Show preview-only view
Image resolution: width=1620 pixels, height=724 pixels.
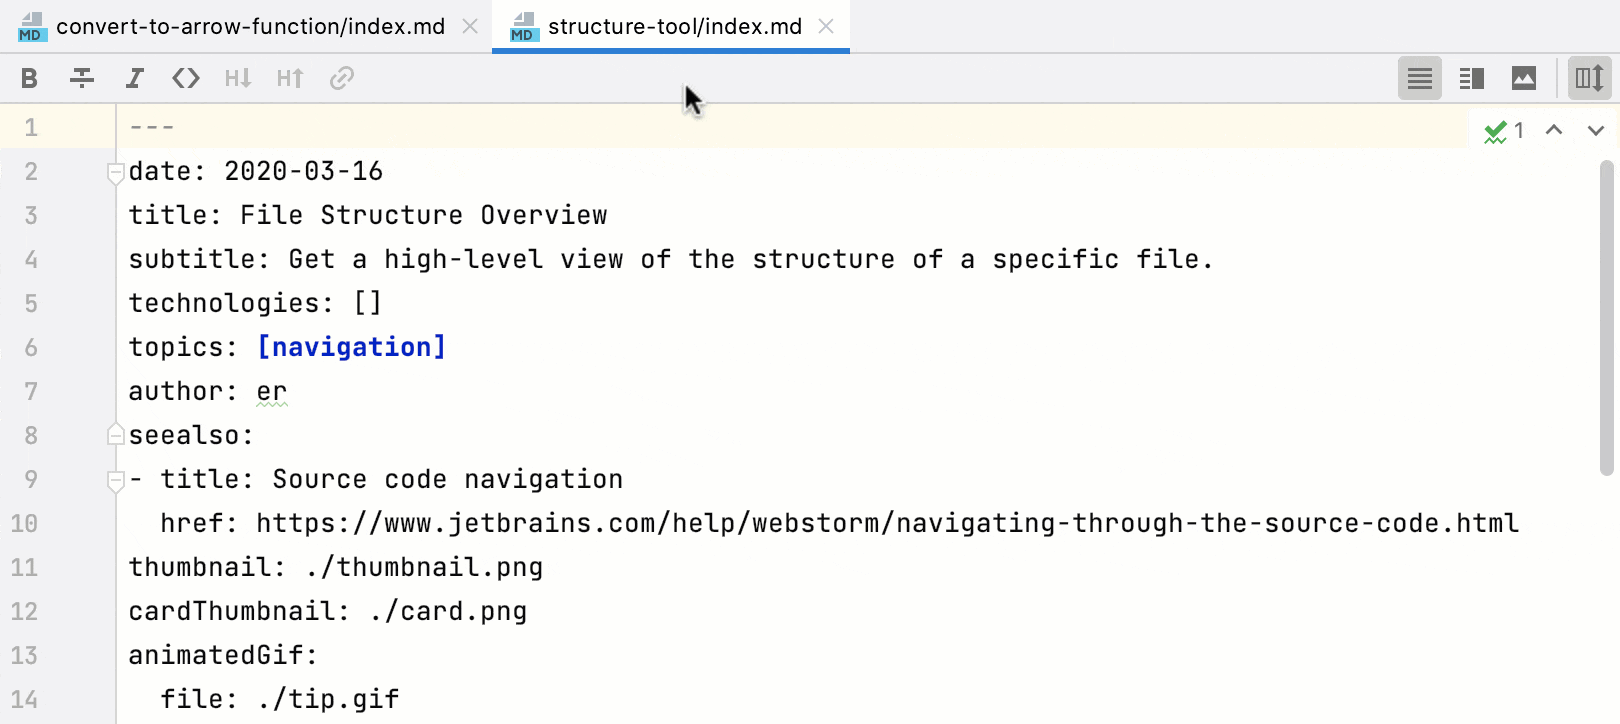point(1523,78)
